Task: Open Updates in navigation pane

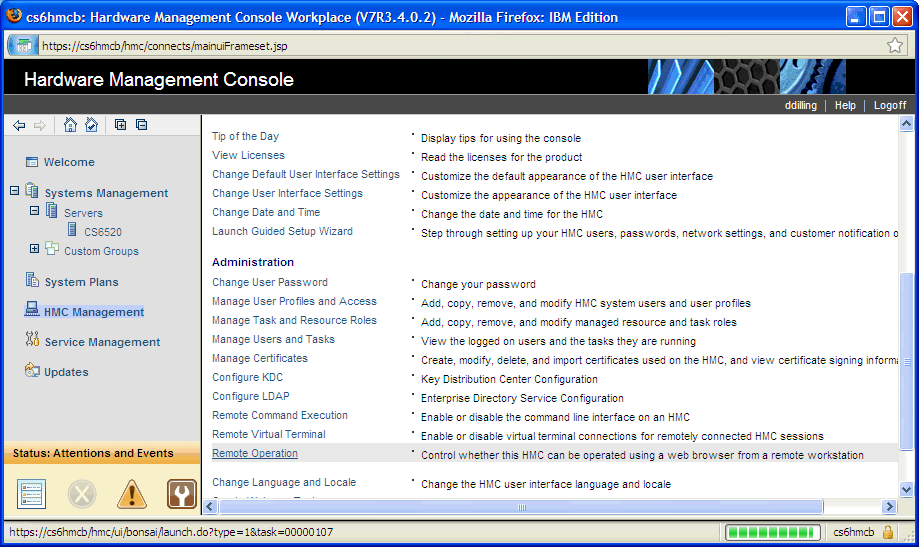Action: point(66,372)
